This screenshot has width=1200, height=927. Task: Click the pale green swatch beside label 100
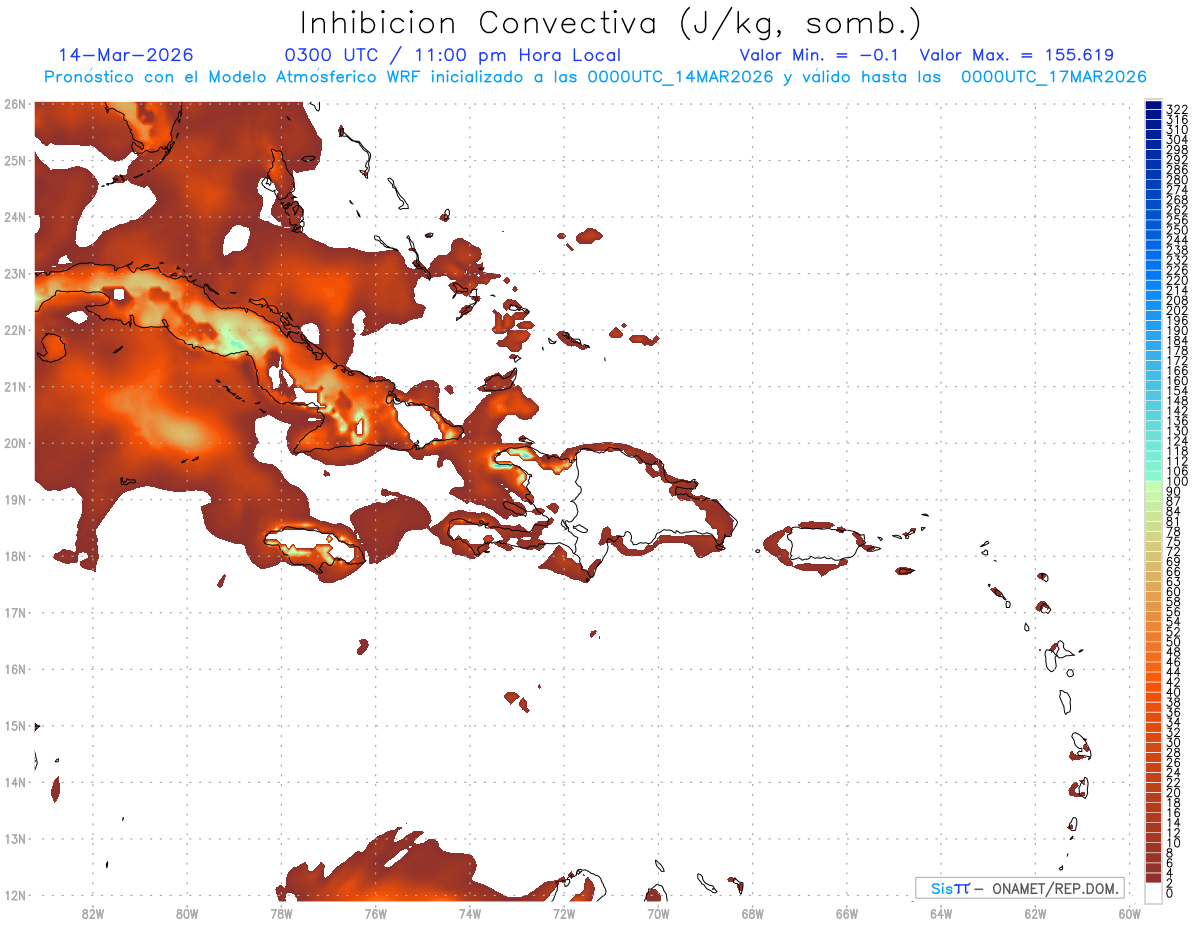(x=1153, y=484)
